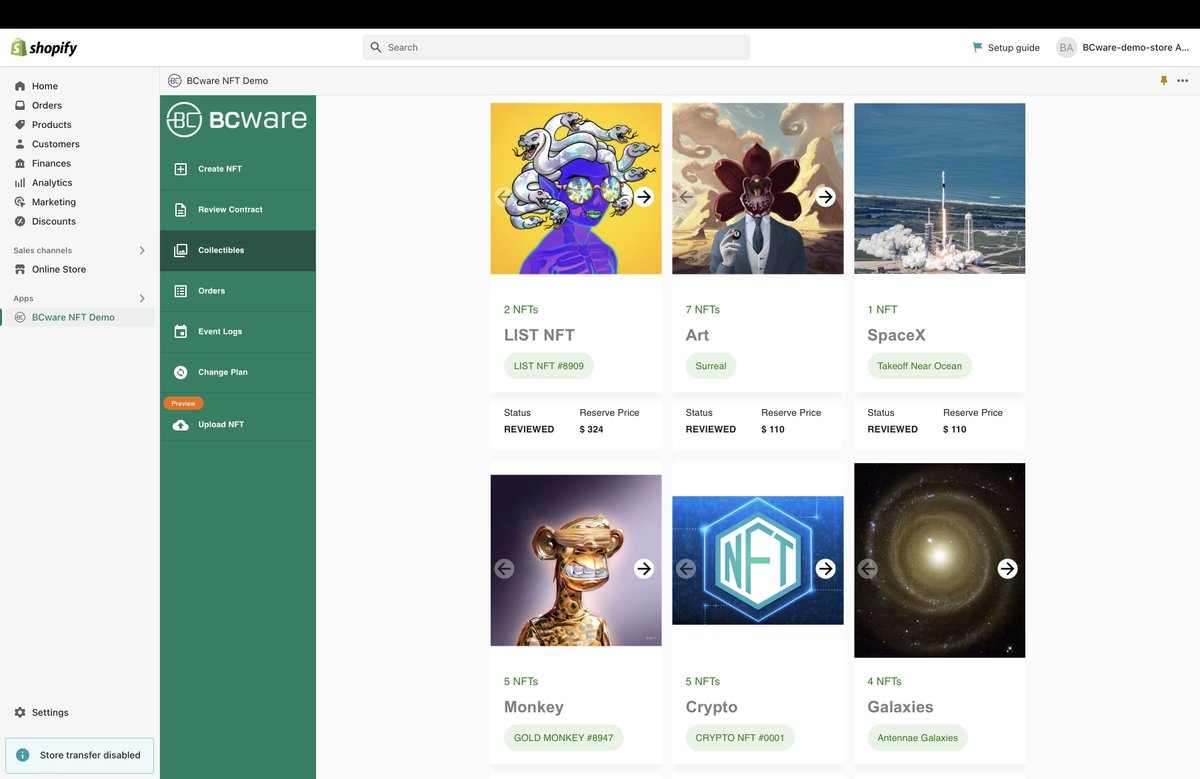Open Event Logs in BCware menu
The image size is (1200, 779).
pyautogui.click(x=238, y=331)
